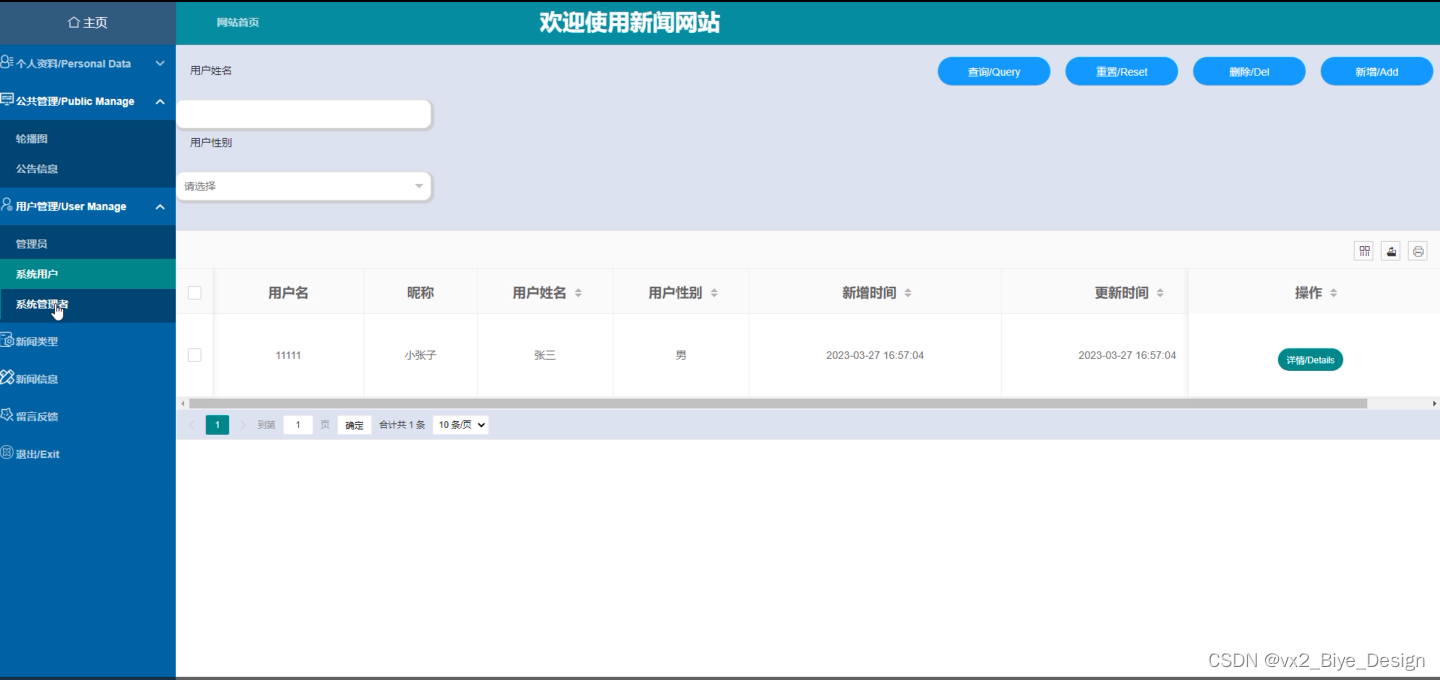Sort by 新增时间 column arrows
Screen dimensions: 1440x680
click(x=908, y=293)
